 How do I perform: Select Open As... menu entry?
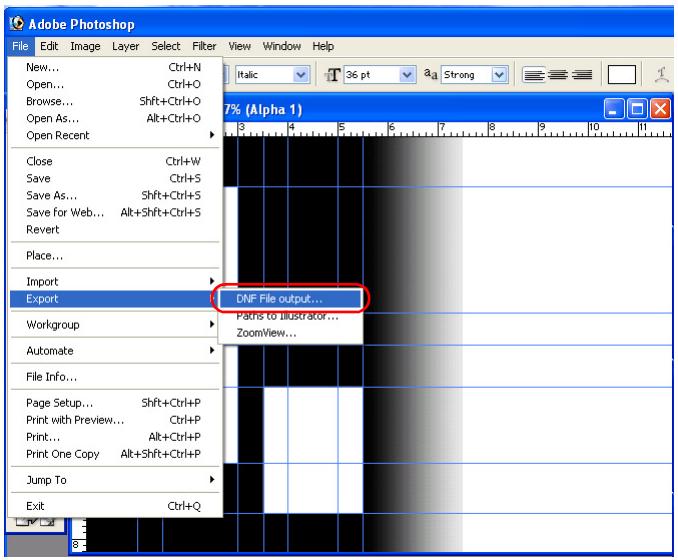pos(115,118)
